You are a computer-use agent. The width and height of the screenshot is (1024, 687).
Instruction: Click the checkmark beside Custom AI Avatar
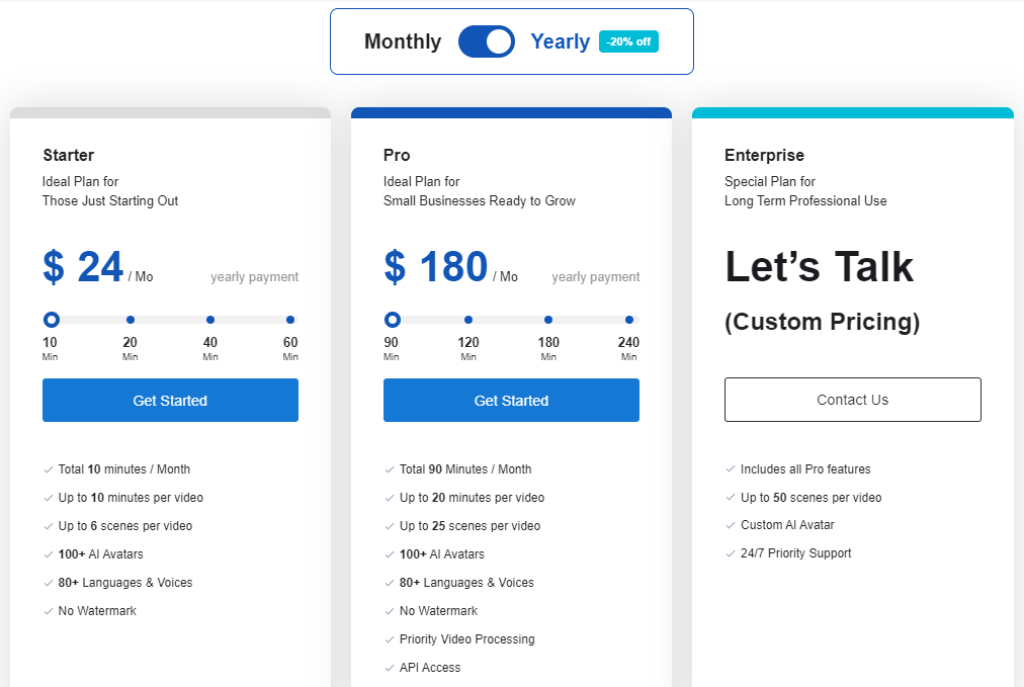[731, 525]
